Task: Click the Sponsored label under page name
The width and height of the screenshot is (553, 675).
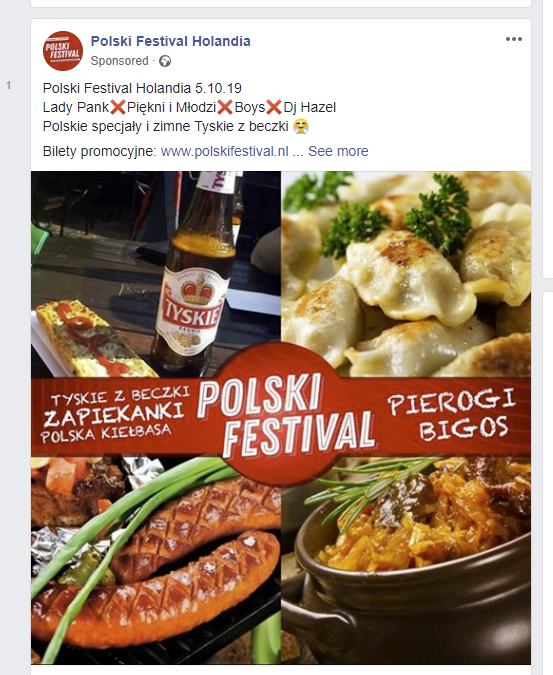Action: click(119, 61)
